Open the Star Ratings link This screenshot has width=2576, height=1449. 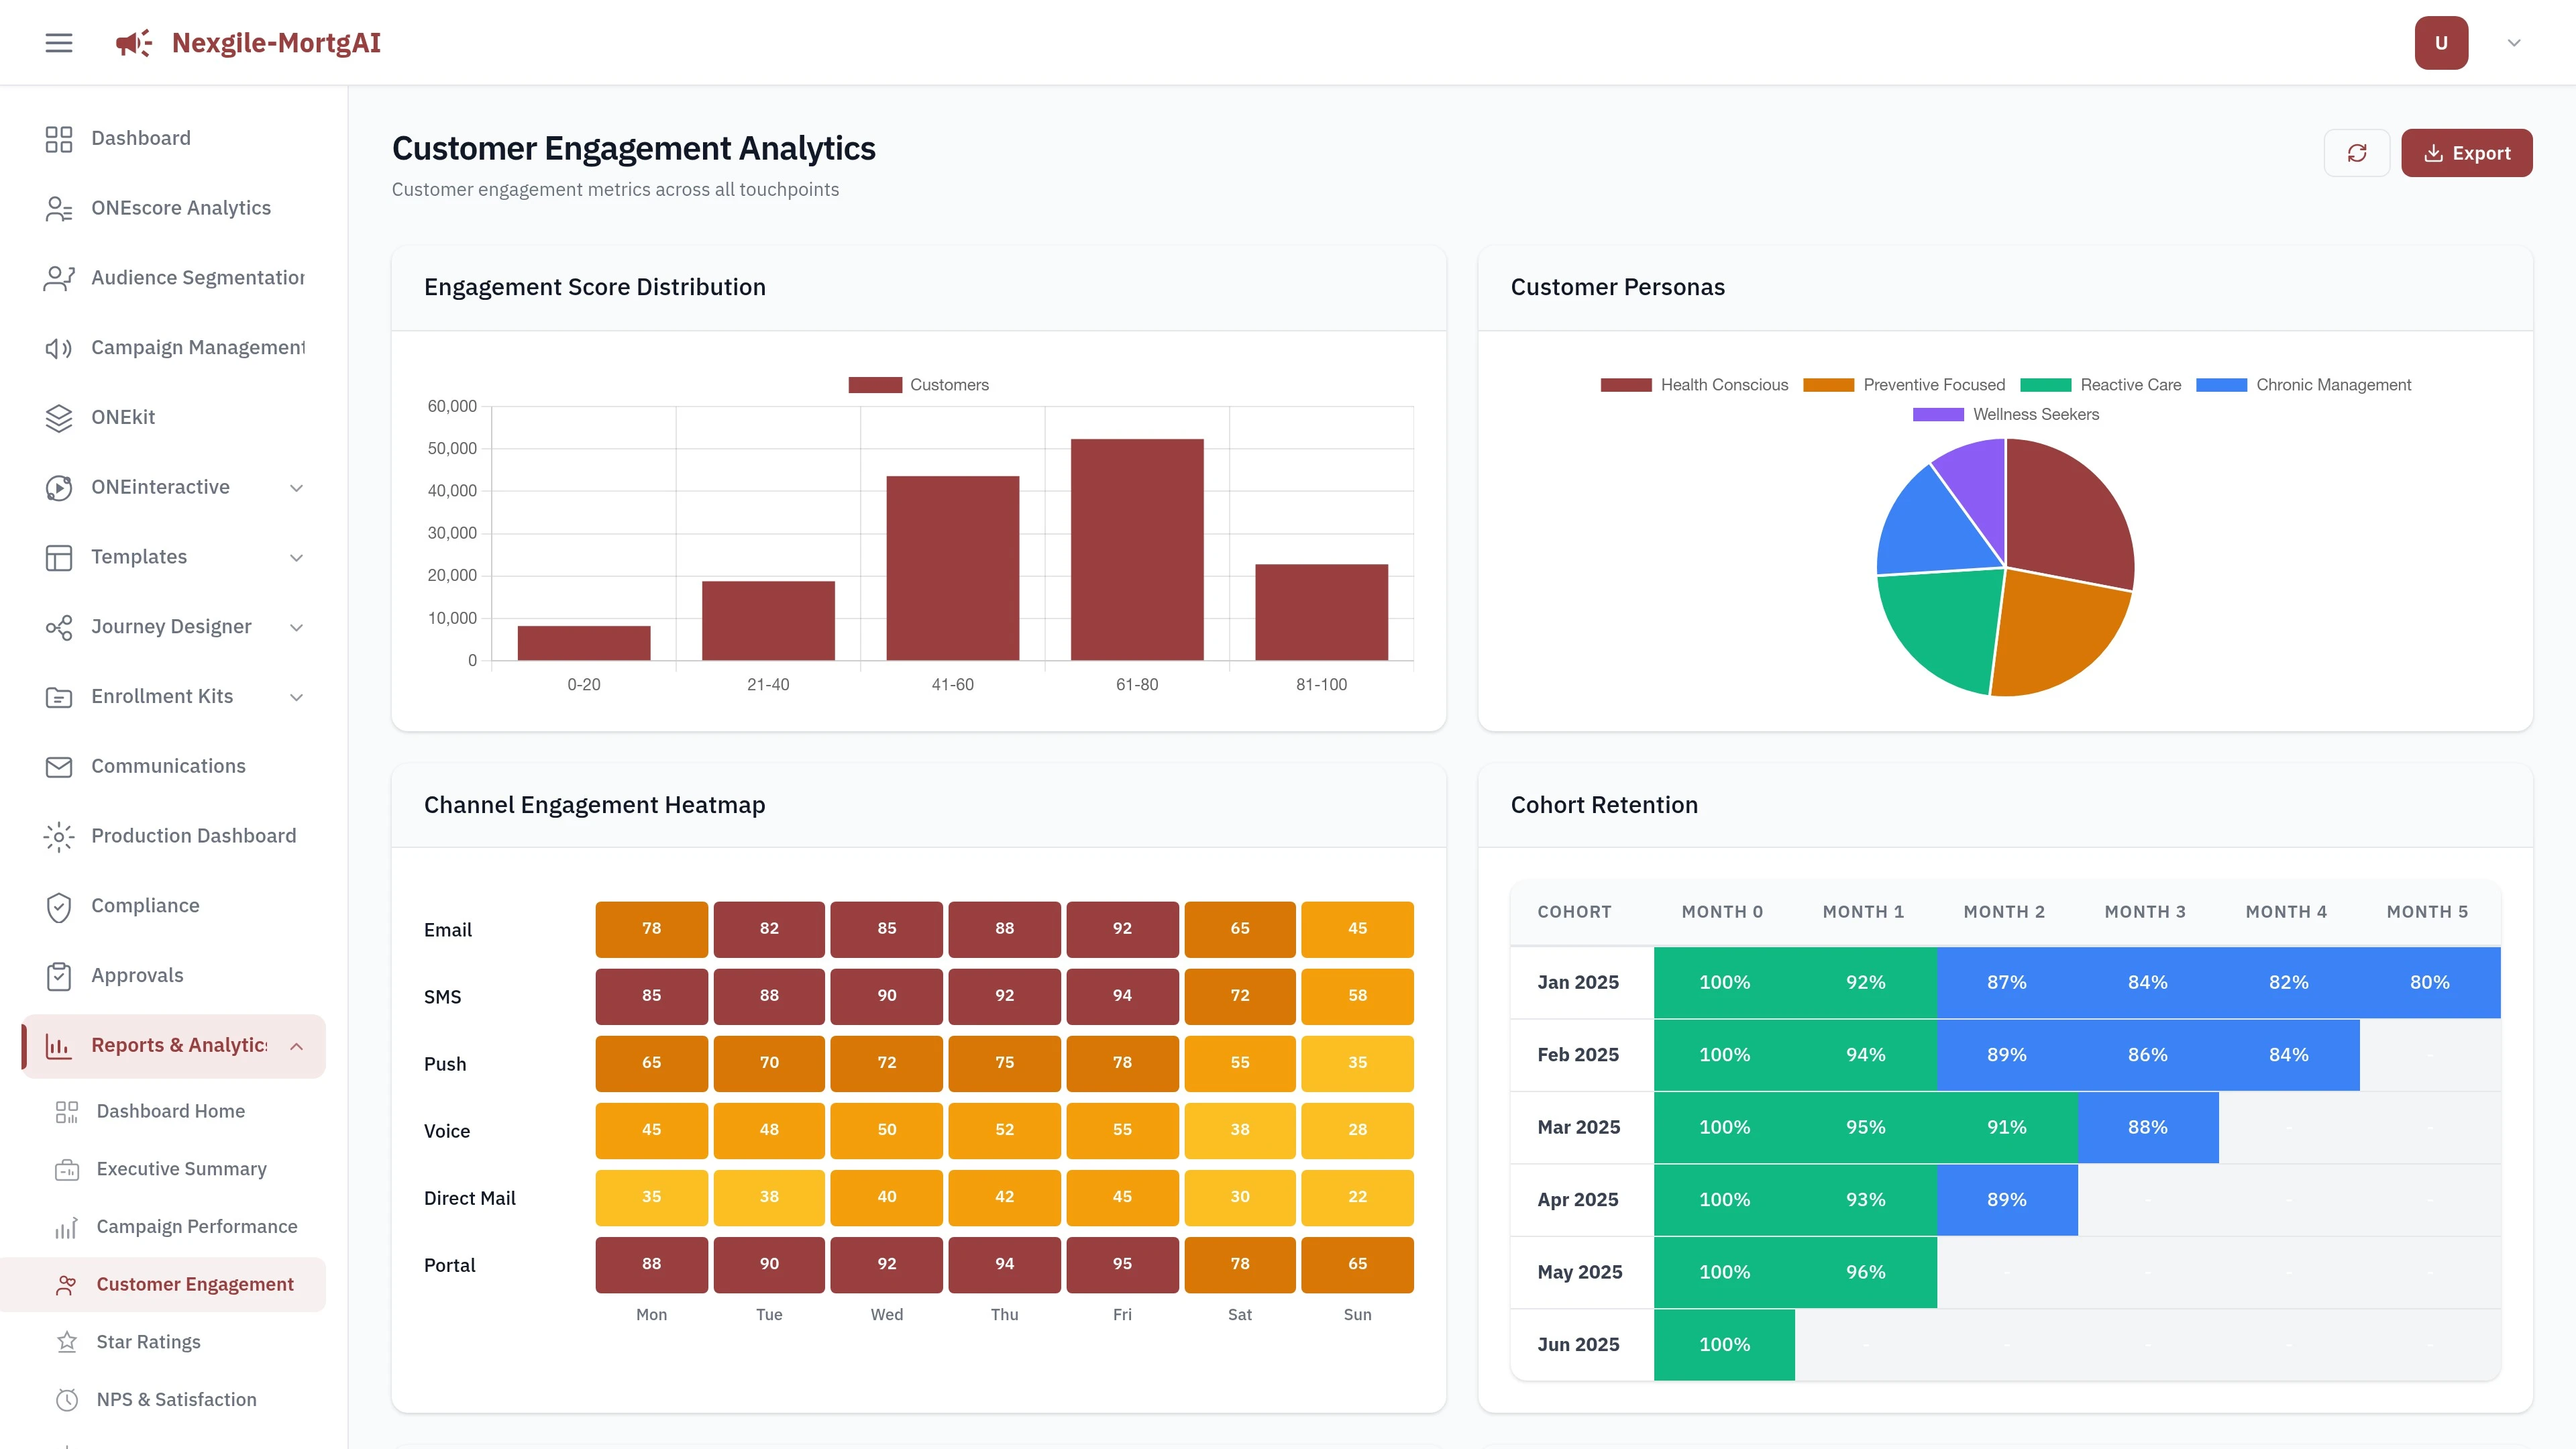click(x=148, y=1341)
